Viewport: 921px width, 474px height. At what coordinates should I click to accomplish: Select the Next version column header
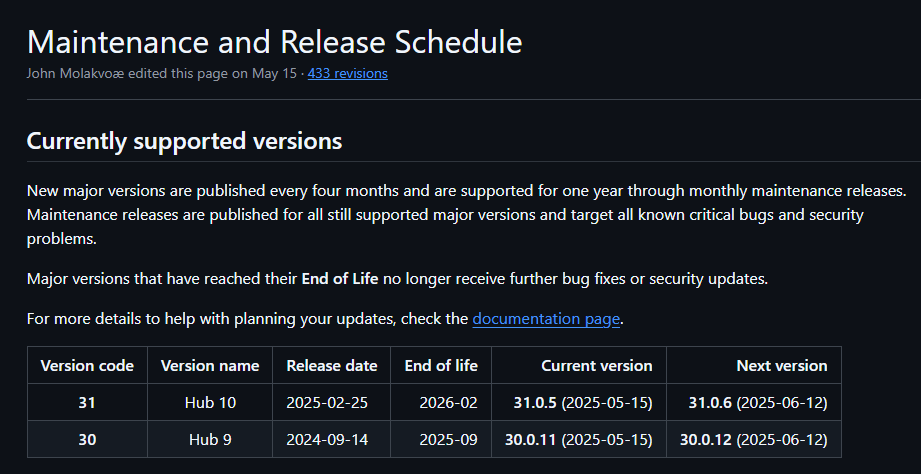click(754, 365)
